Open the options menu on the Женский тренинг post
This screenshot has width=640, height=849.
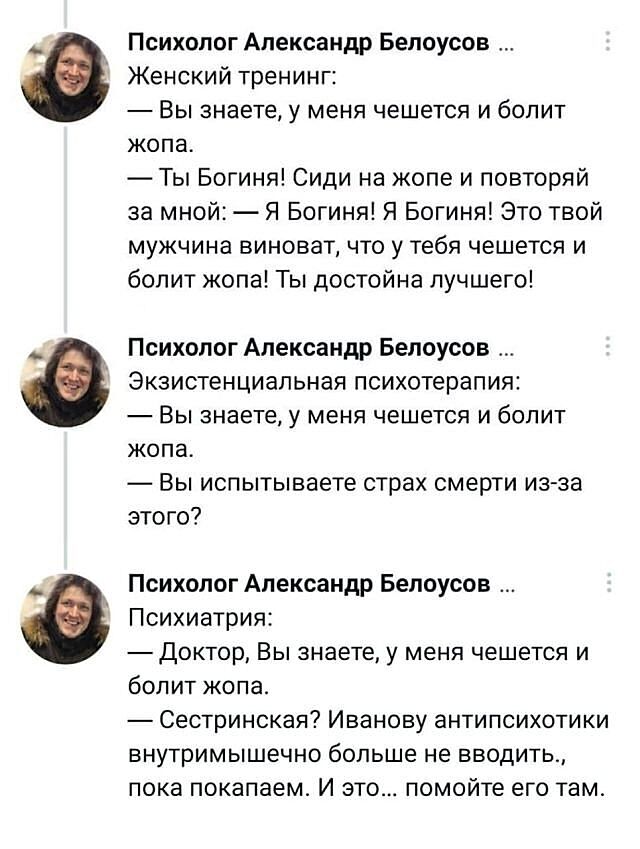coord(609,42)
